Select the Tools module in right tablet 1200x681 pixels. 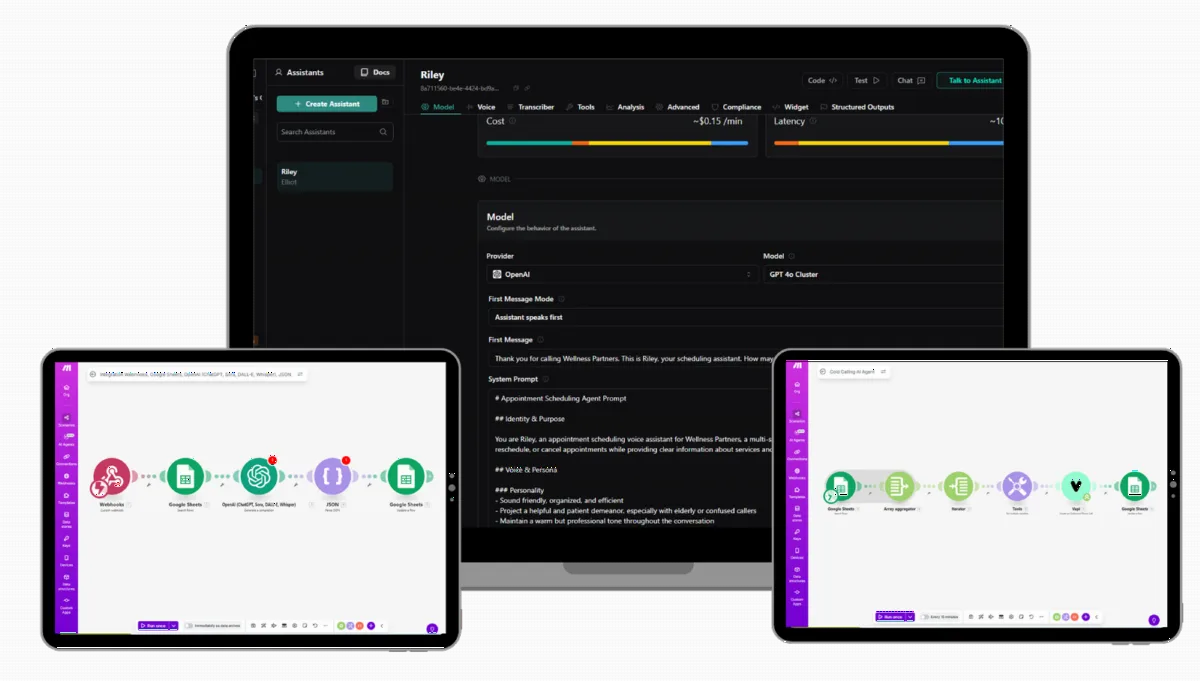click(x=1017, y=486)
